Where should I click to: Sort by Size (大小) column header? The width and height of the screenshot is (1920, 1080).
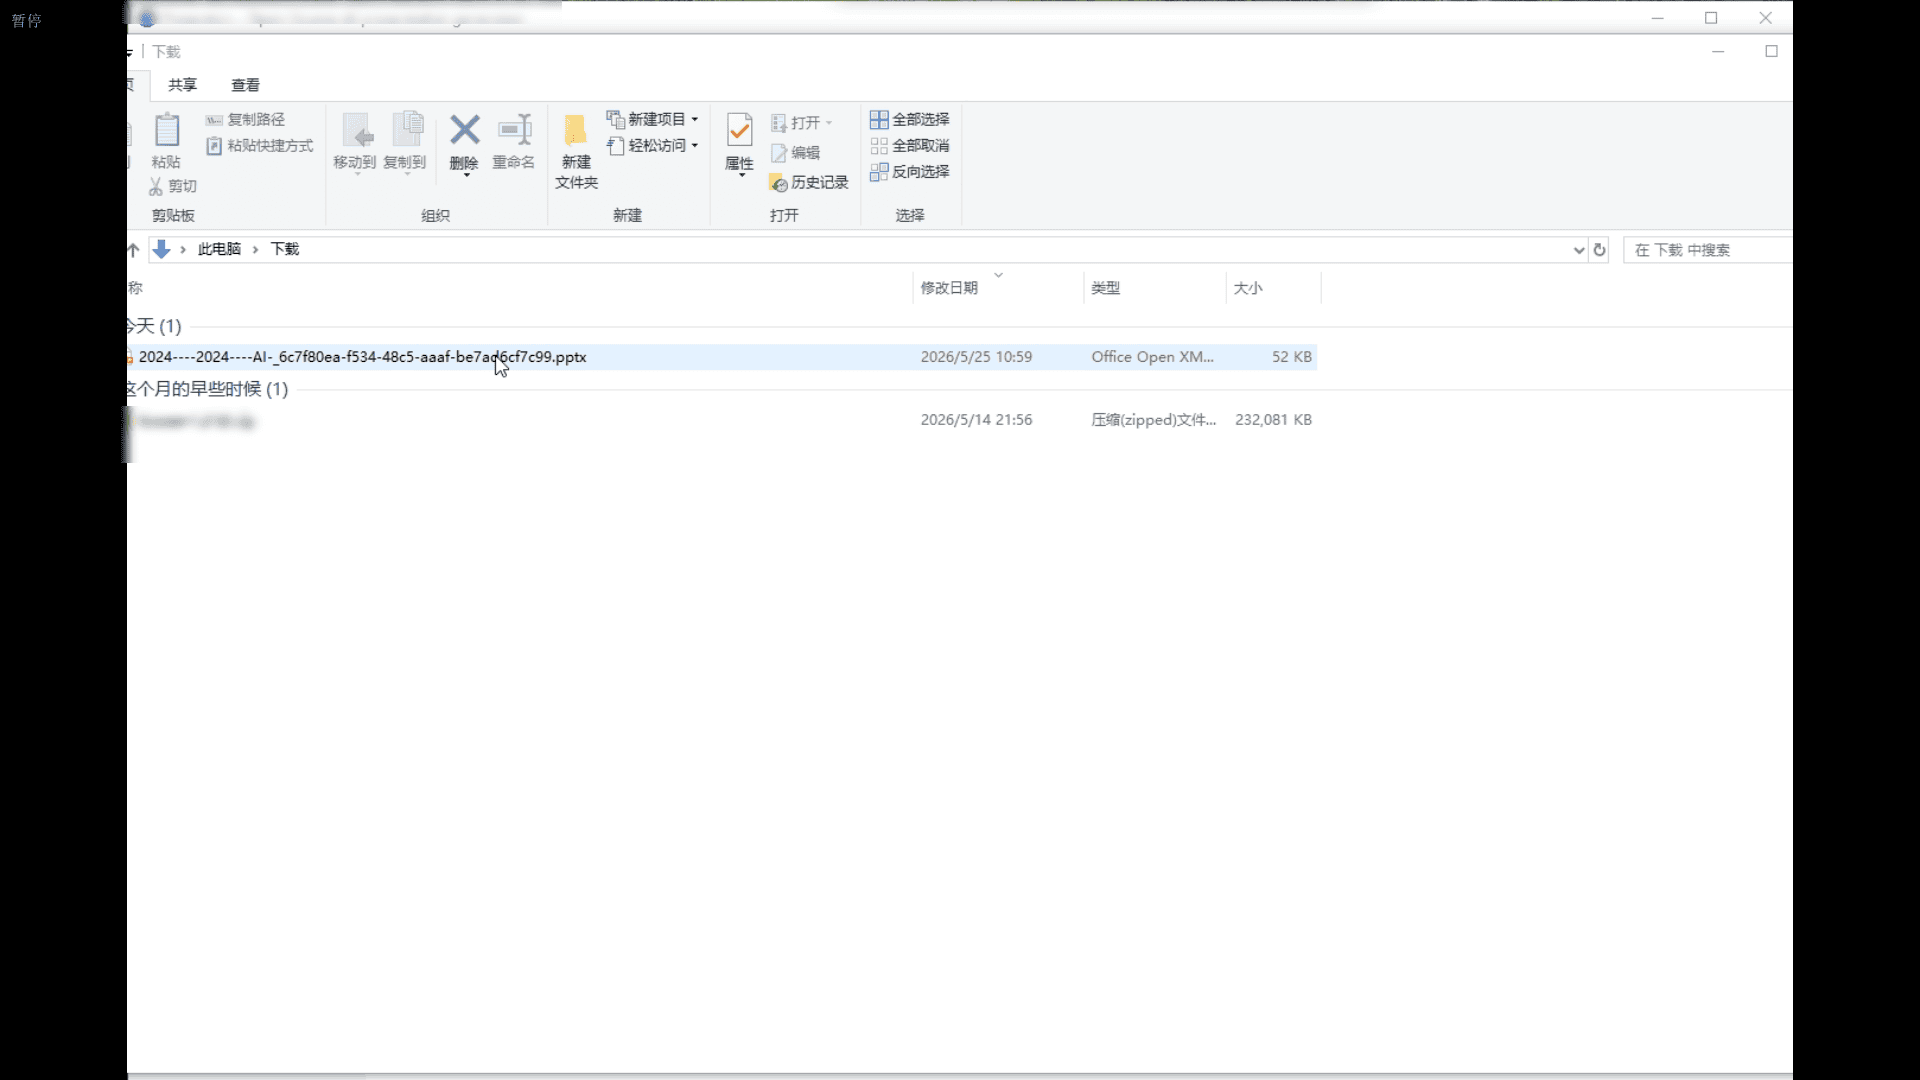pyautogui.click(x=1248, y=288)
